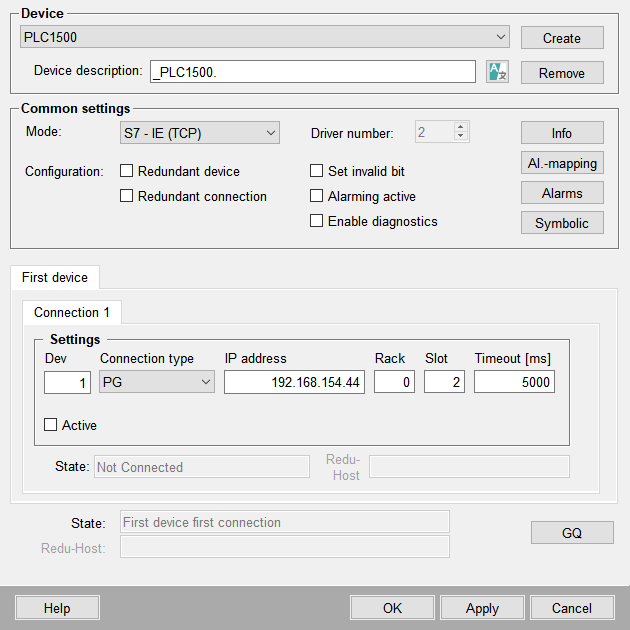630x630 pixels.
Task: Click the Driver number value field
Action: tap(434, 132)
